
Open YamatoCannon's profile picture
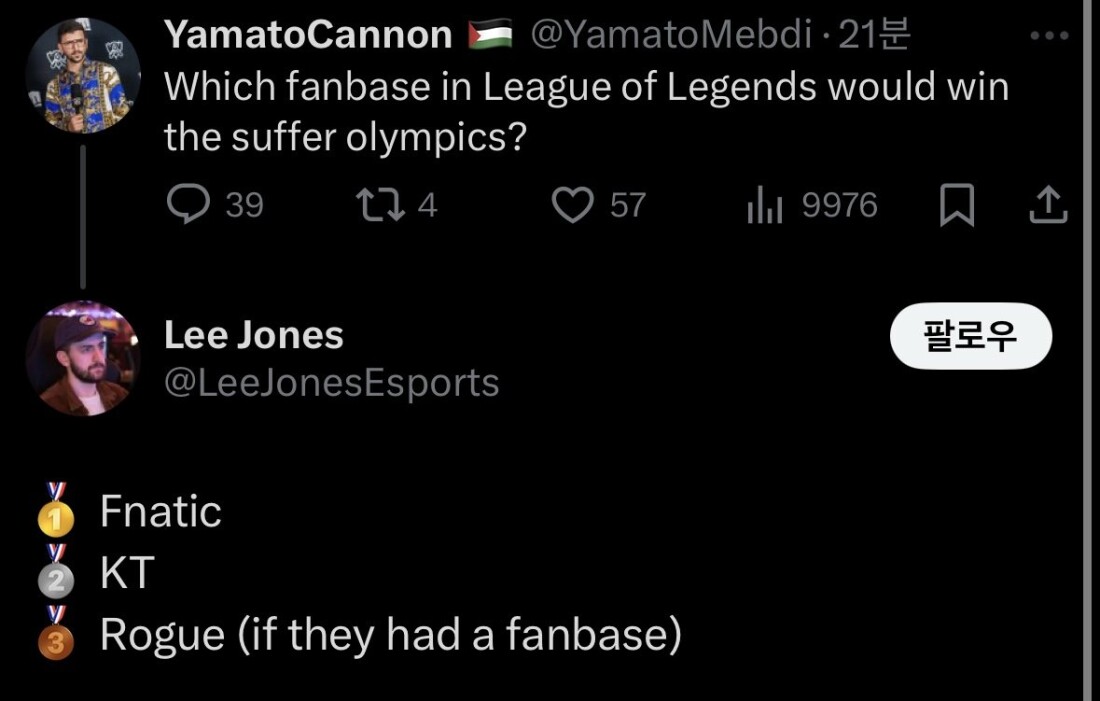point(82,75)
